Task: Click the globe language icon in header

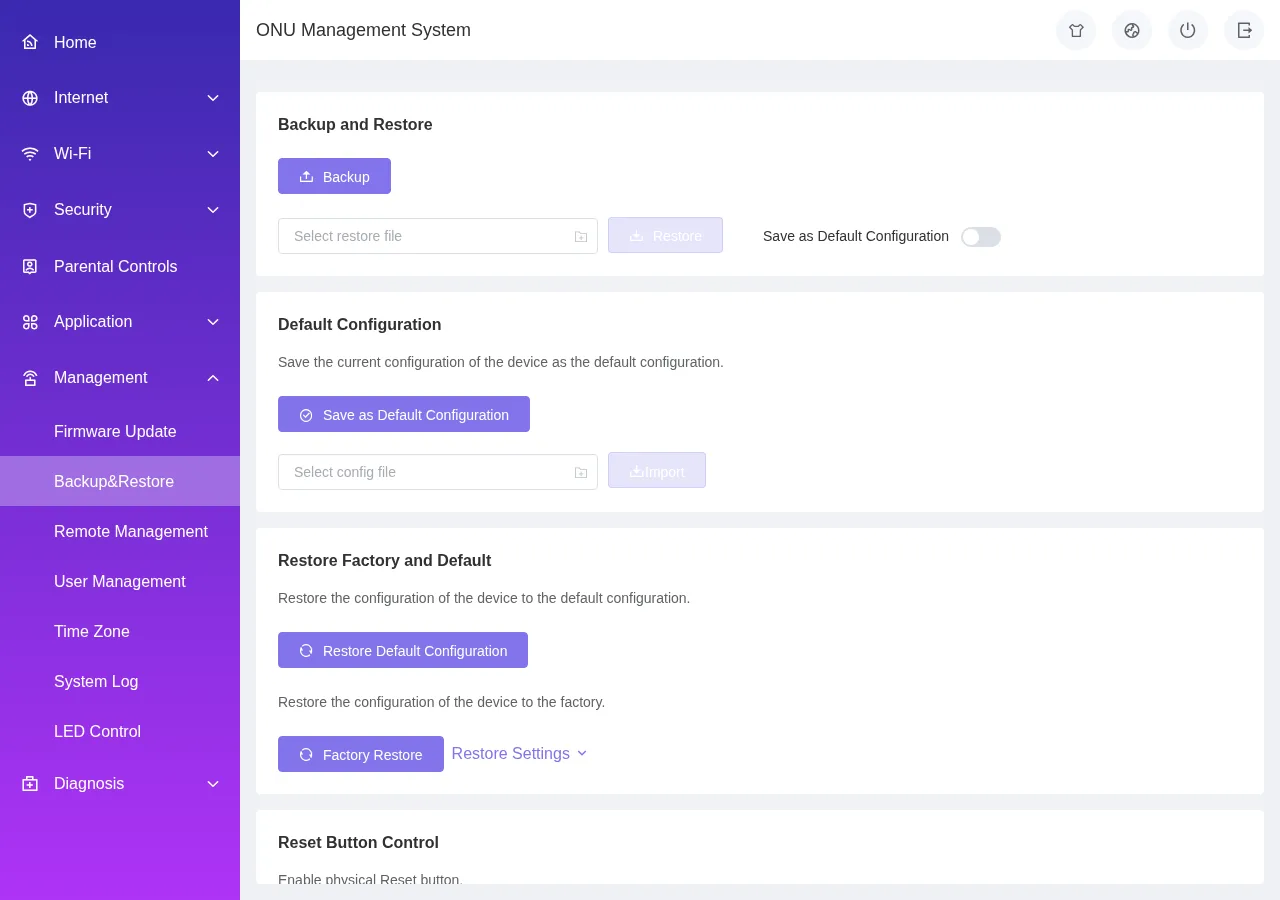Action: point(1132,30)
